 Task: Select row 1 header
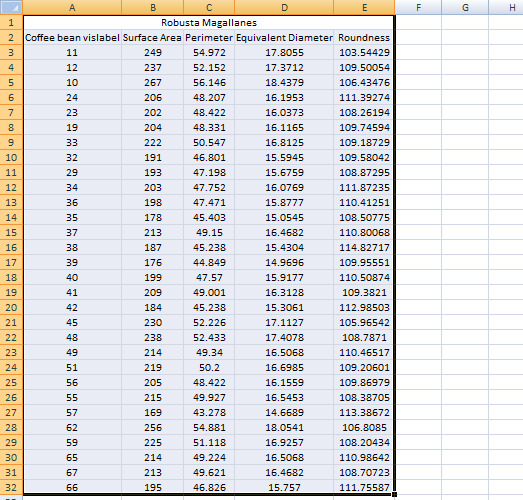tap(11, 22)
